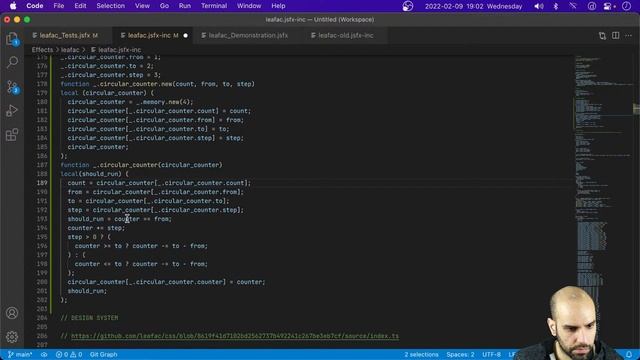This screenshot has width=640, height=360.
Task: Click the Open Changes icon in editor toolbar
Action: (602, 36)
